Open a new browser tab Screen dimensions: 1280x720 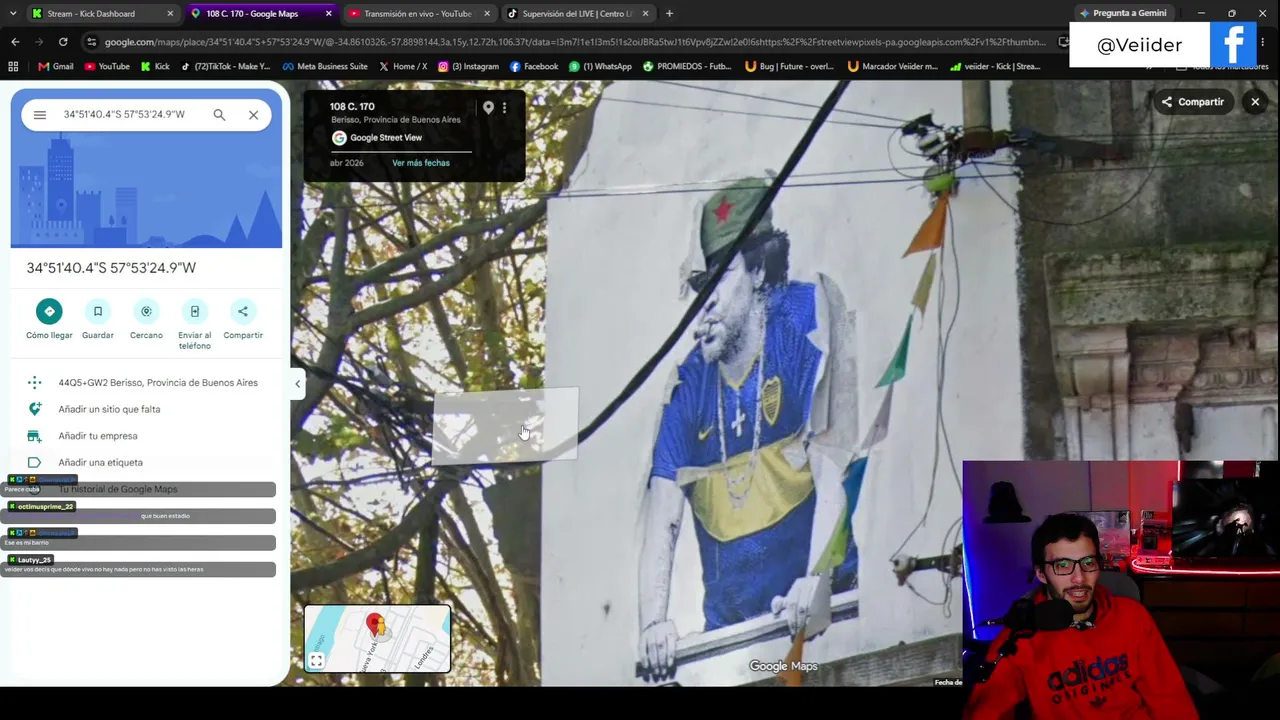669,14
